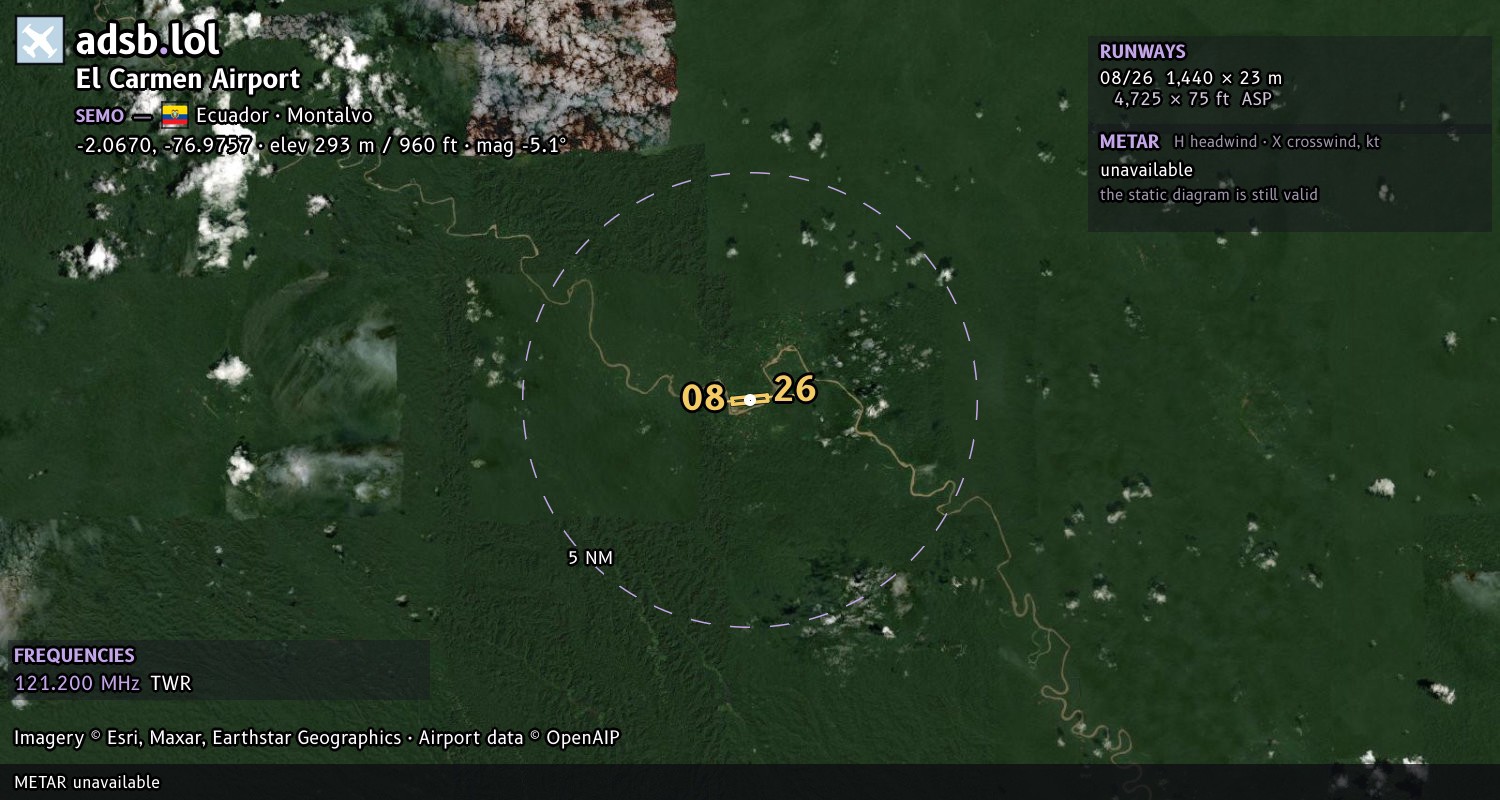Viewport: 1500px width, 800px height.
Task: Click the 5 NM range ring label
Action: (590, 558)
